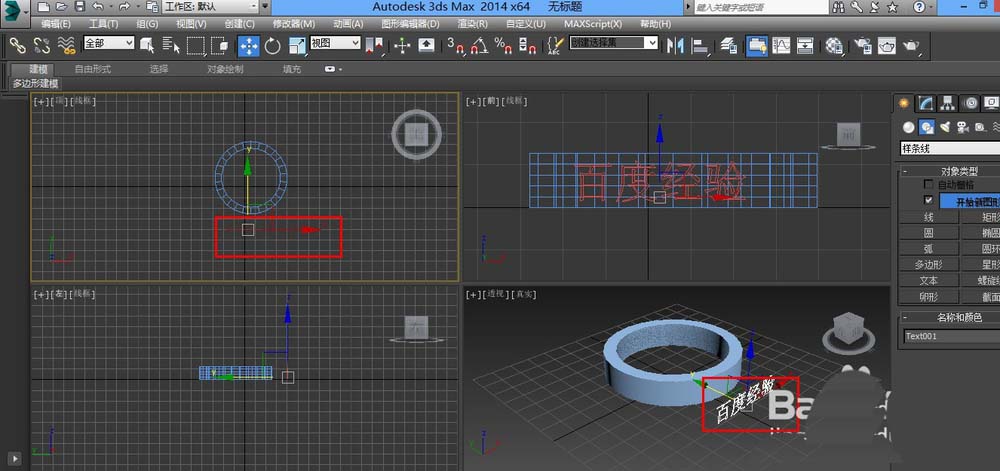Open Rendered Frame Window icon
1000x471 pixels.
(887, 45)
